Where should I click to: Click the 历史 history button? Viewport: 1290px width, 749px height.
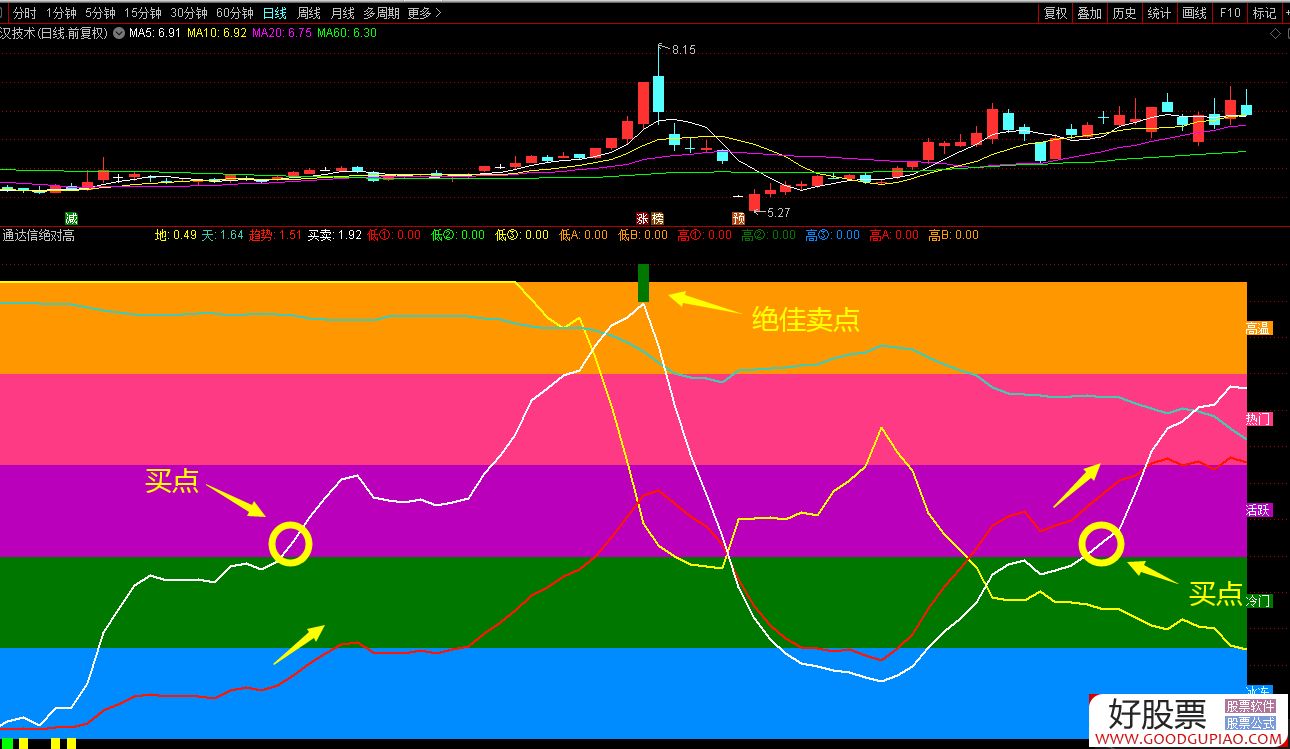(1125, 13)
